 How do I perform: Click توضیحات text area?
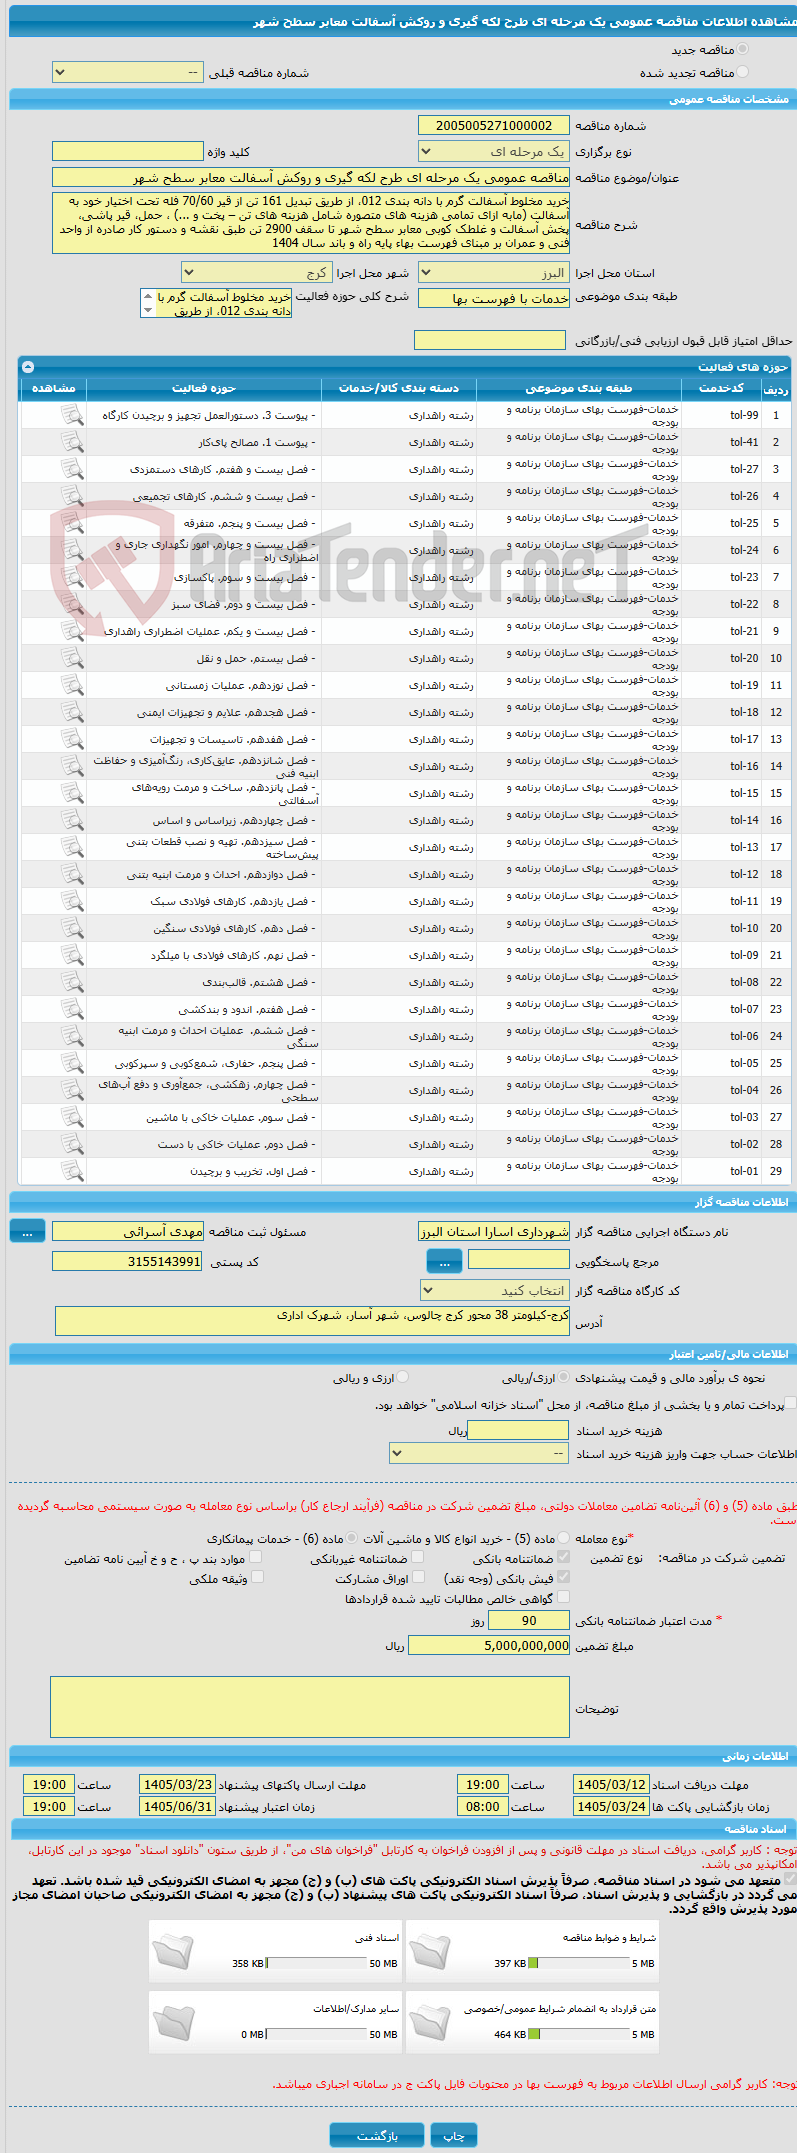[x=310, y=1708]
